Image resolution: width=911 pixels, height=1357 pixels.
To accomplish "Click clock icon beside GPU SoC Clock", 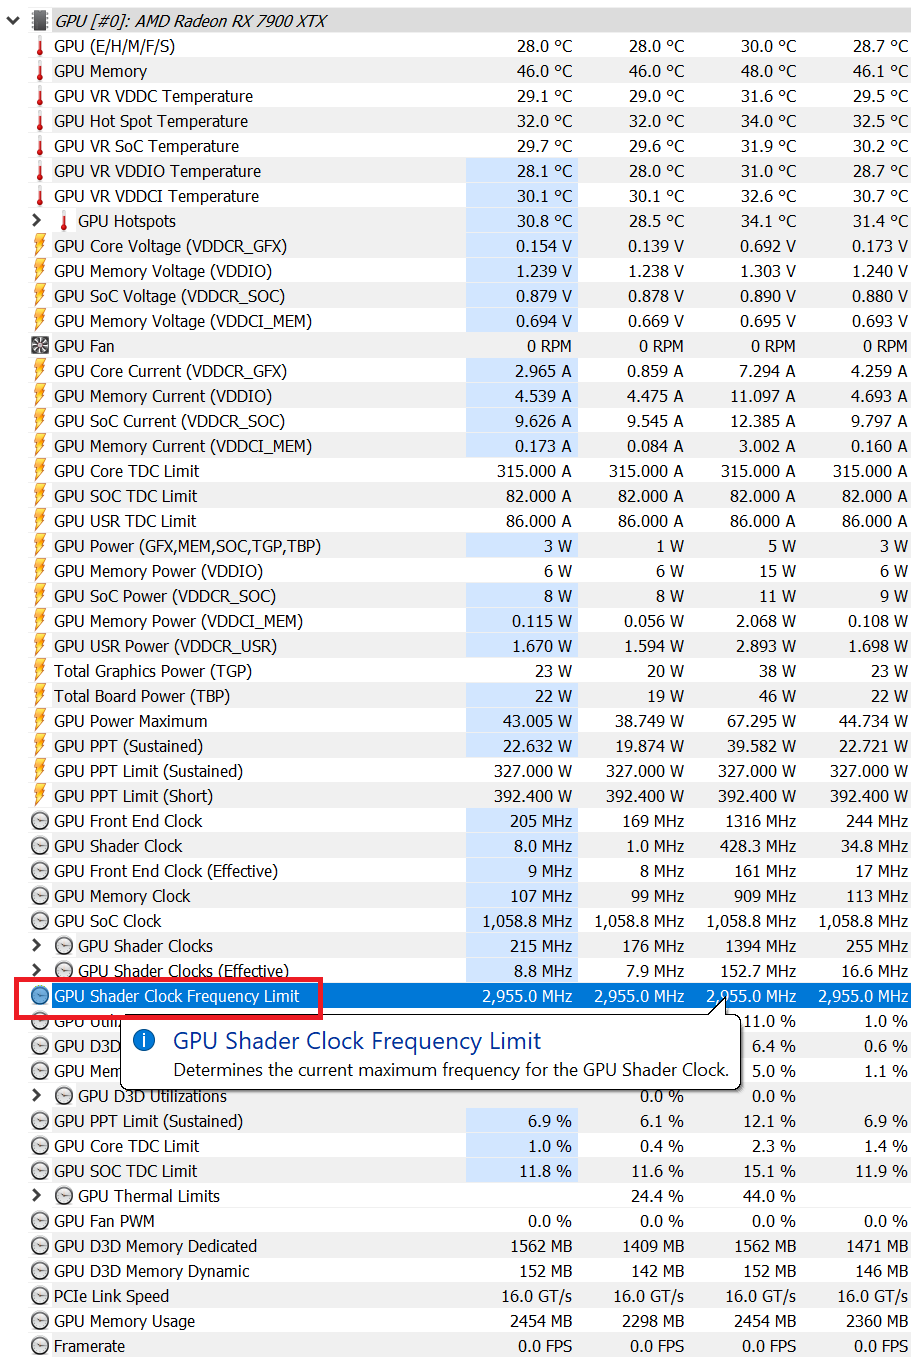I will [x=40, y=921].
